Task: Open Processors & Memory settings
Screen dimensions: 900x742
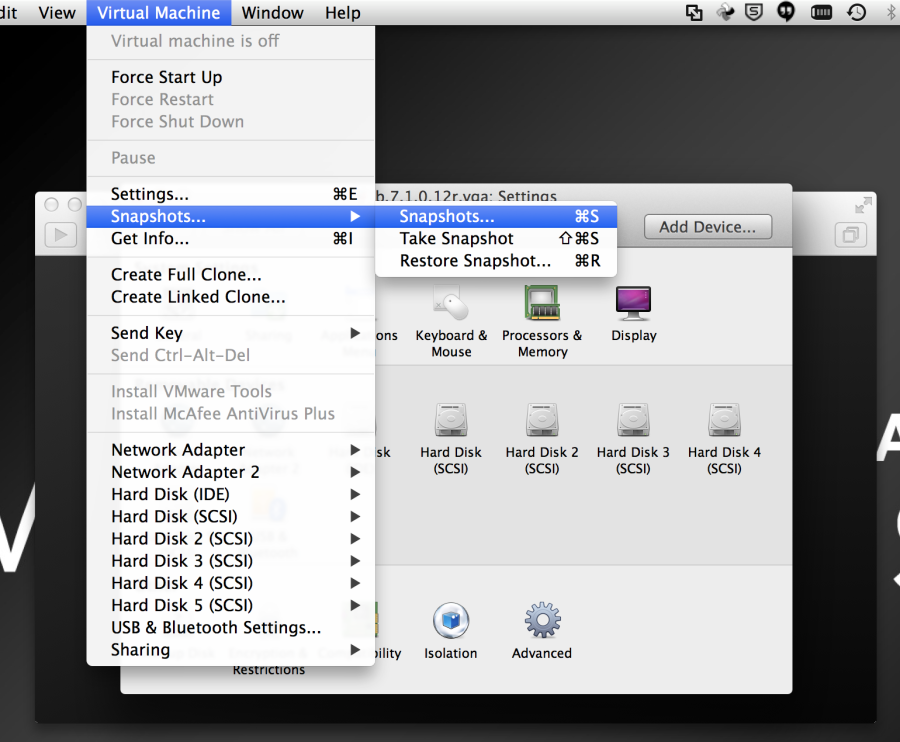Action: pyautogui.click(x=542, y=303)
